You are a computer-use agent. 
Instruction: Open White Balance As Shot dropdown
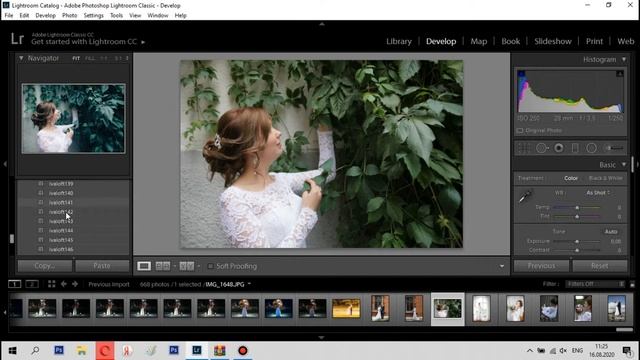pyautogui.click(x=598, y=193)
